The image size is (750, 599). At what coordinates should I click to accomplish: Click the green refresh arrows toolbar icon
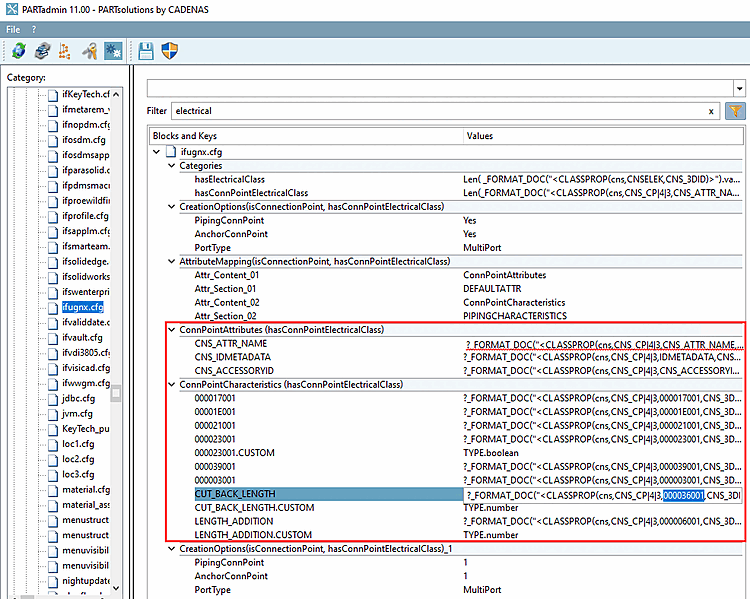18,50
